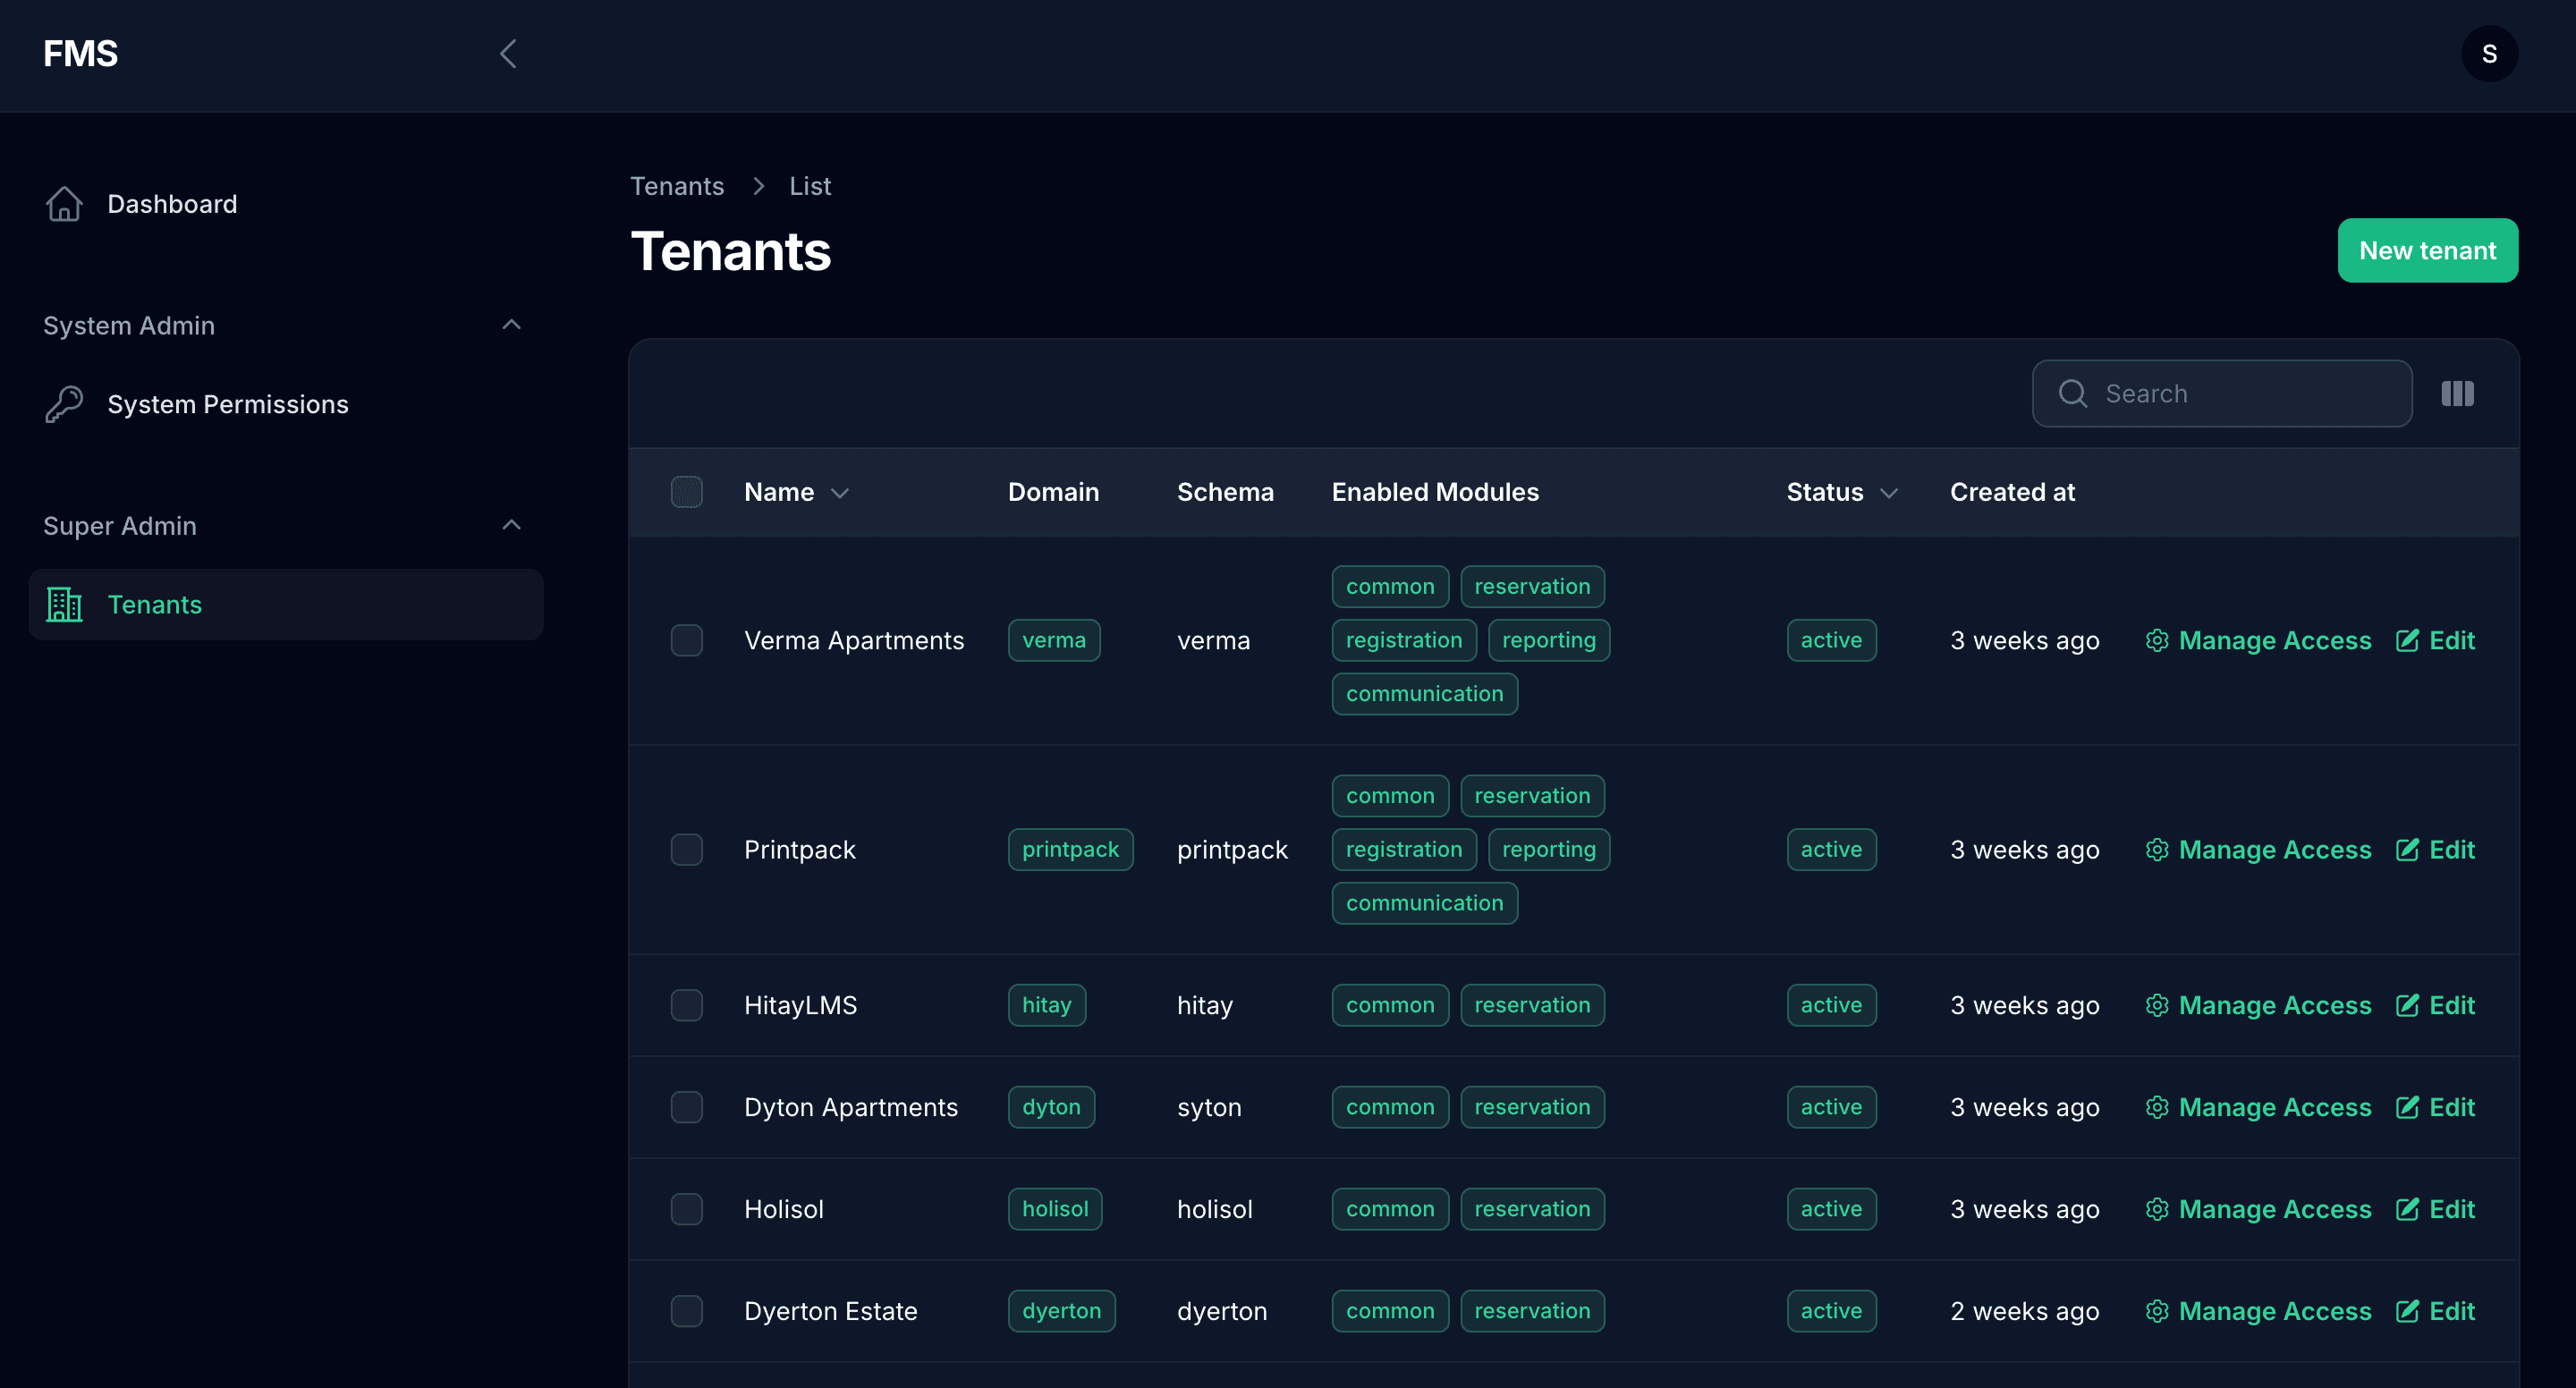Open the Status column dropdown
This screenshot has height=1388, width=2576.
pos(1888,492)
